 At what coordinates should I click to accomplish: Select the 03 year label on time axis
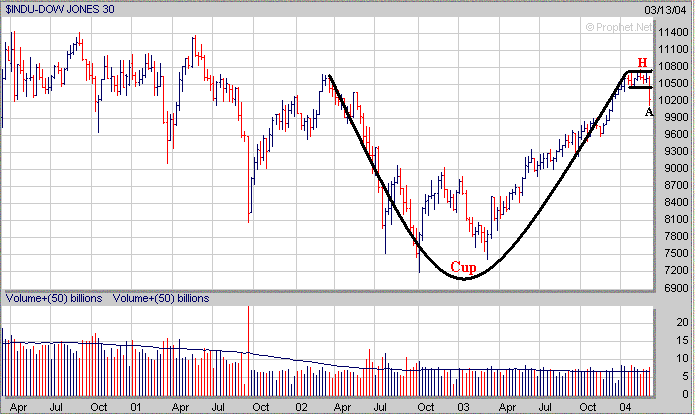(463, 407)
